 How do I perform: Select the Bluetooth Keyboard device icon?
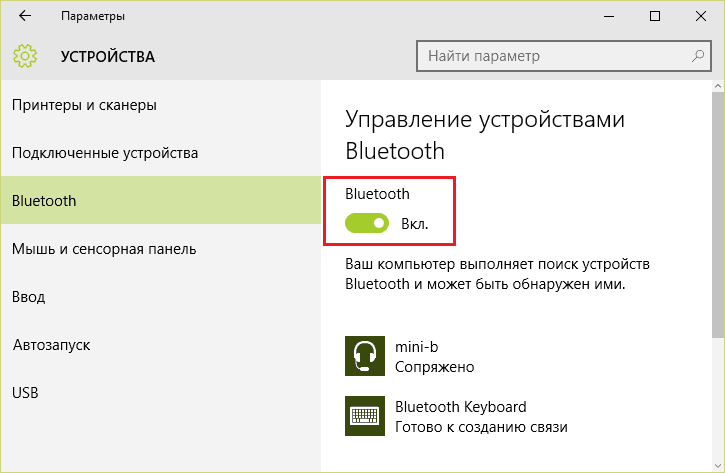(365, 416)
